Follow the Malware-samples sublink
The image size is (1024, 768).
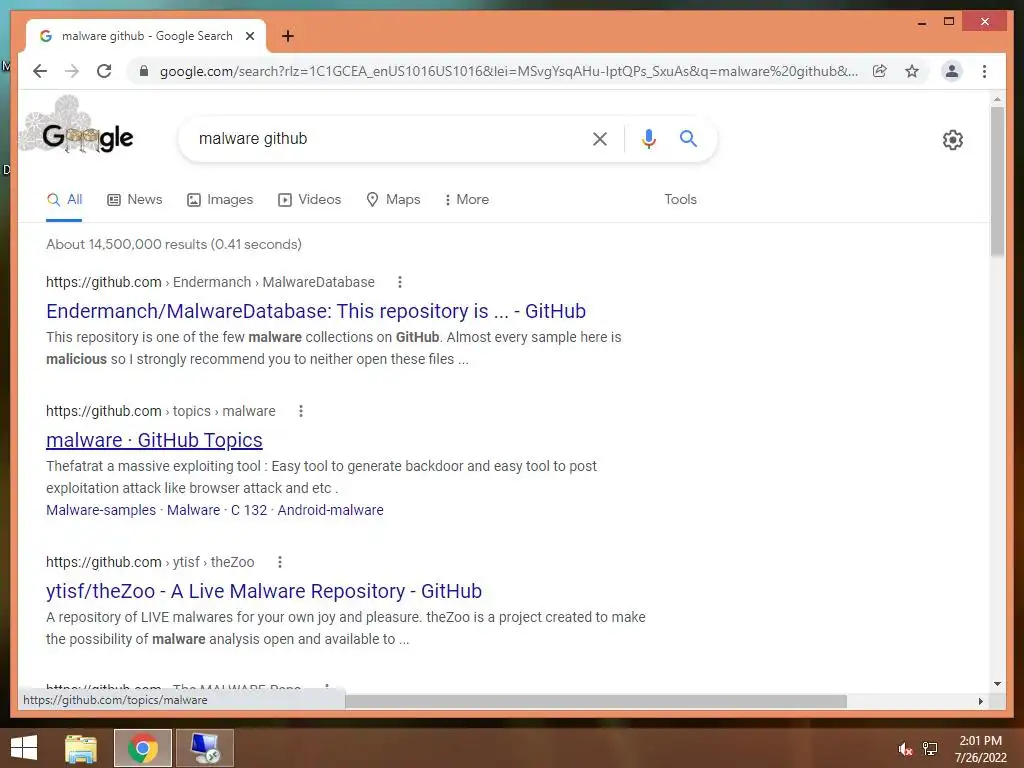(x=101, y=510)
